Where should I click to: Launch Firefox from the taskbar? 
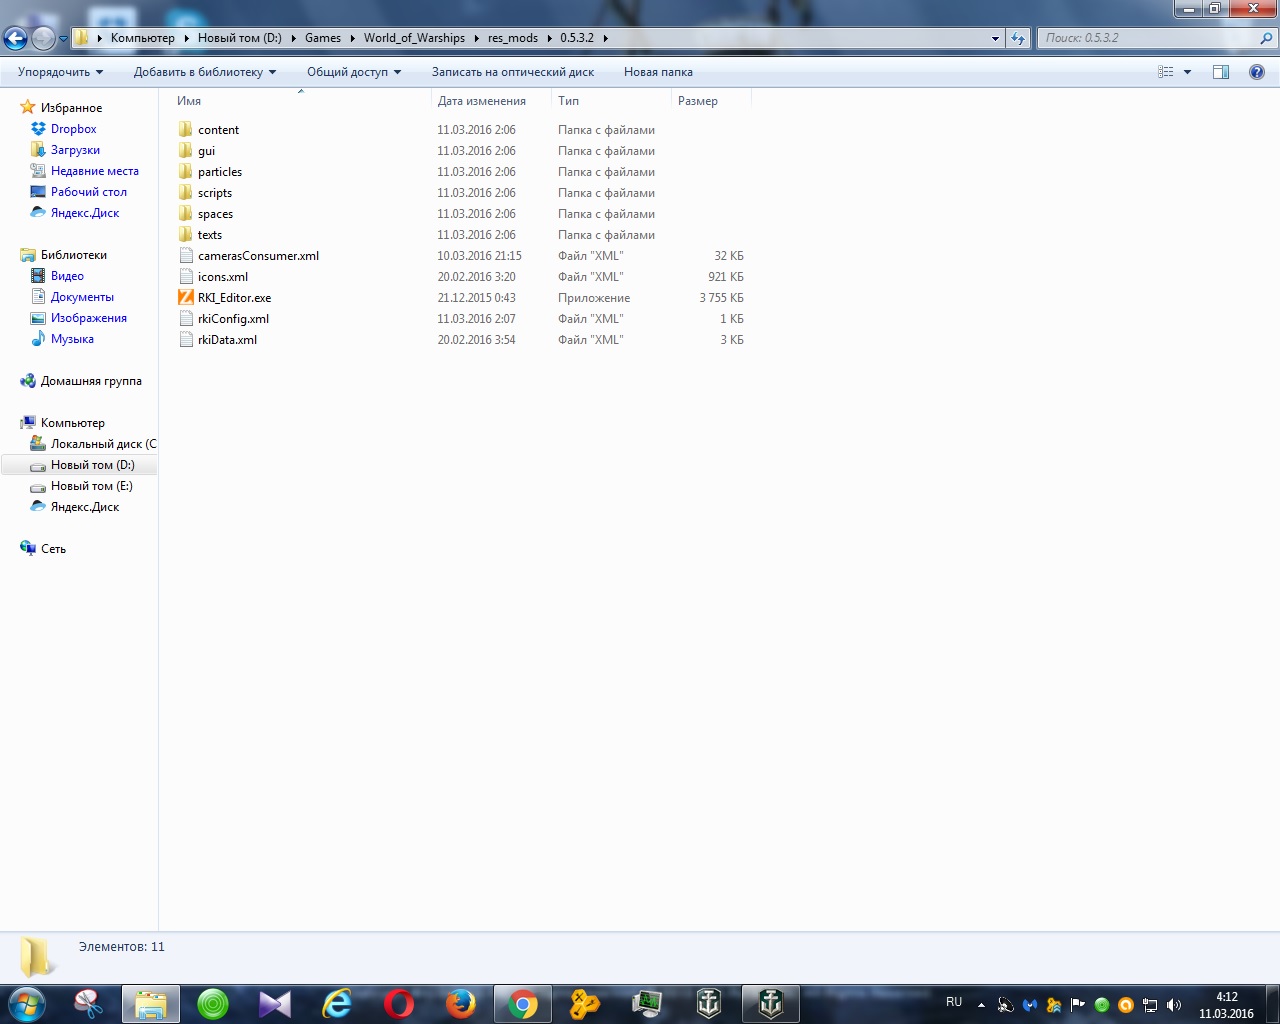pos(461,1003)
